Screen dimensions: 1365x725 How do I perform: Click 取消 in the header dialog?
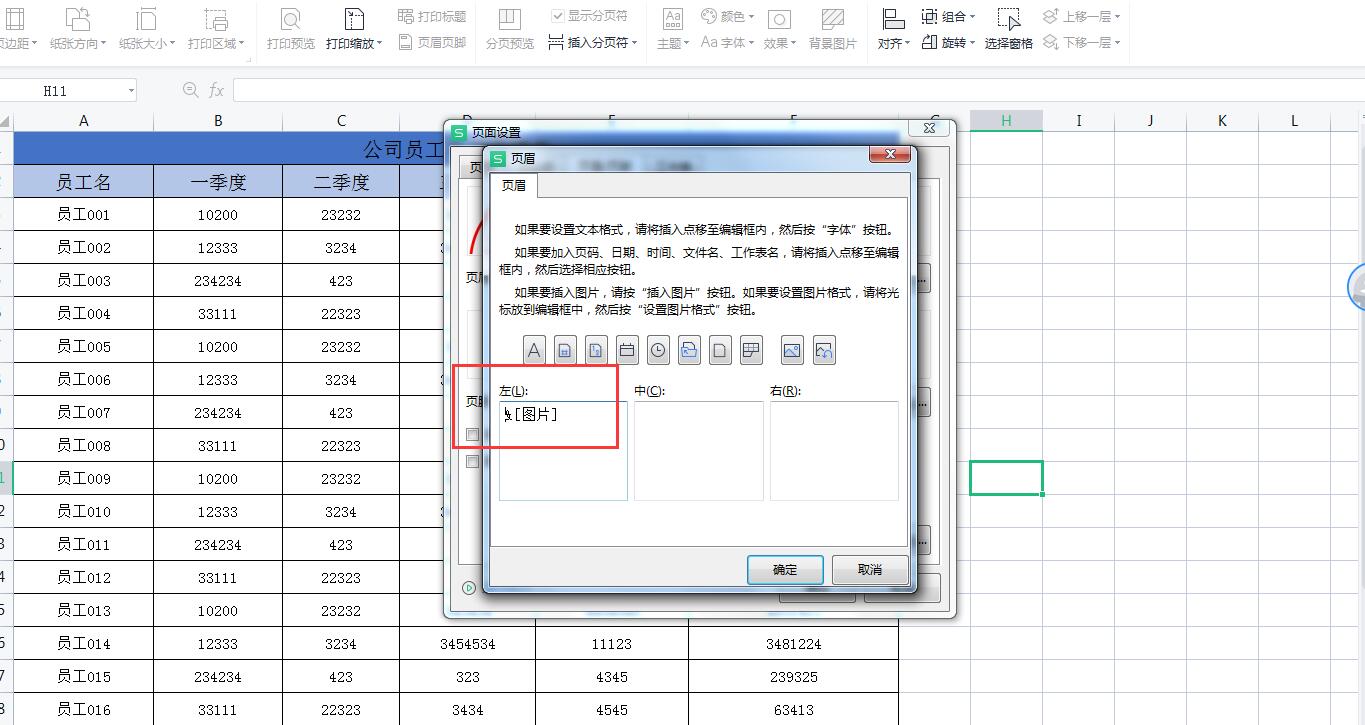870,570
